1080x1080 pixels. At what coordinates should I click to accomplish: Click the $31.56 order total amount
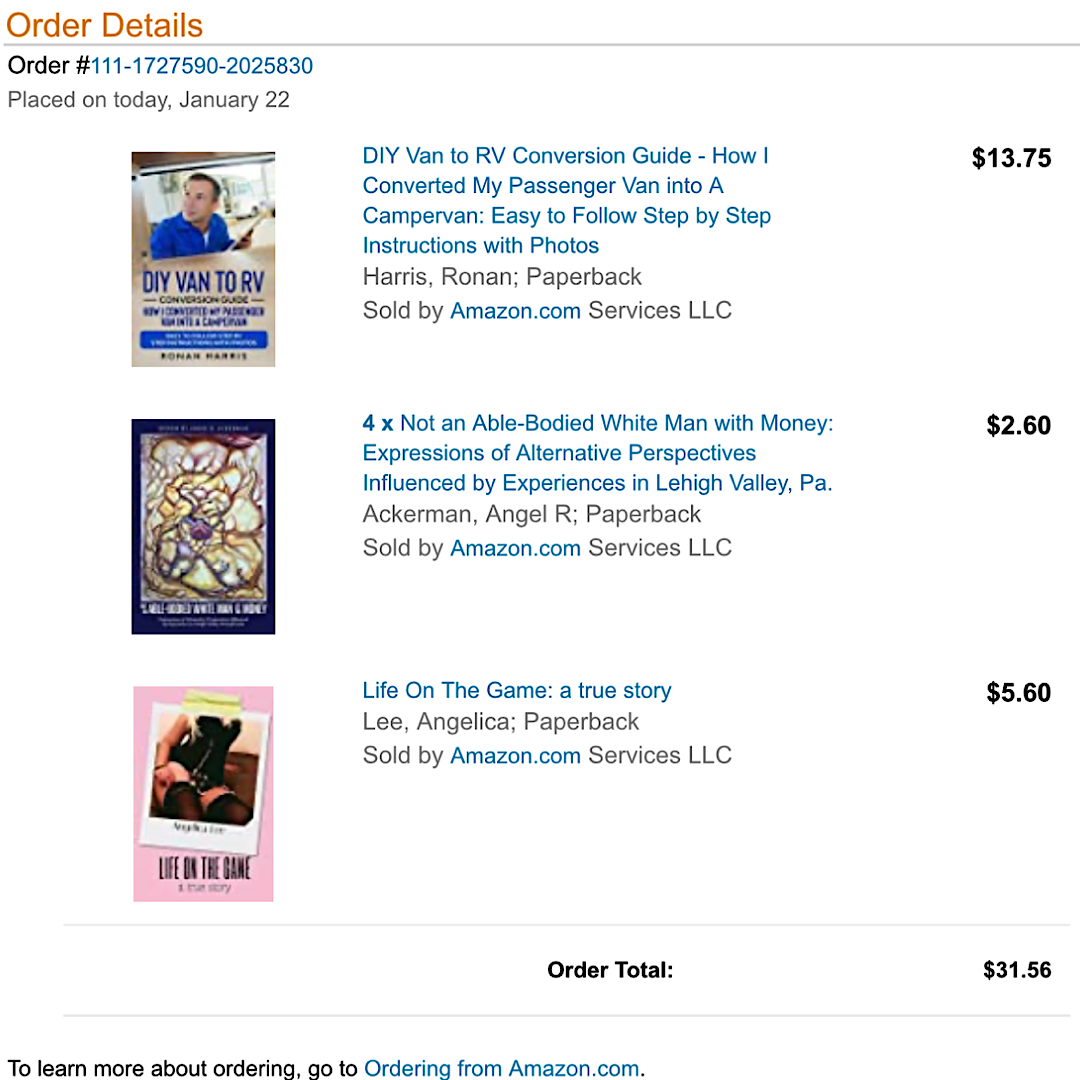coord(1017,970)
